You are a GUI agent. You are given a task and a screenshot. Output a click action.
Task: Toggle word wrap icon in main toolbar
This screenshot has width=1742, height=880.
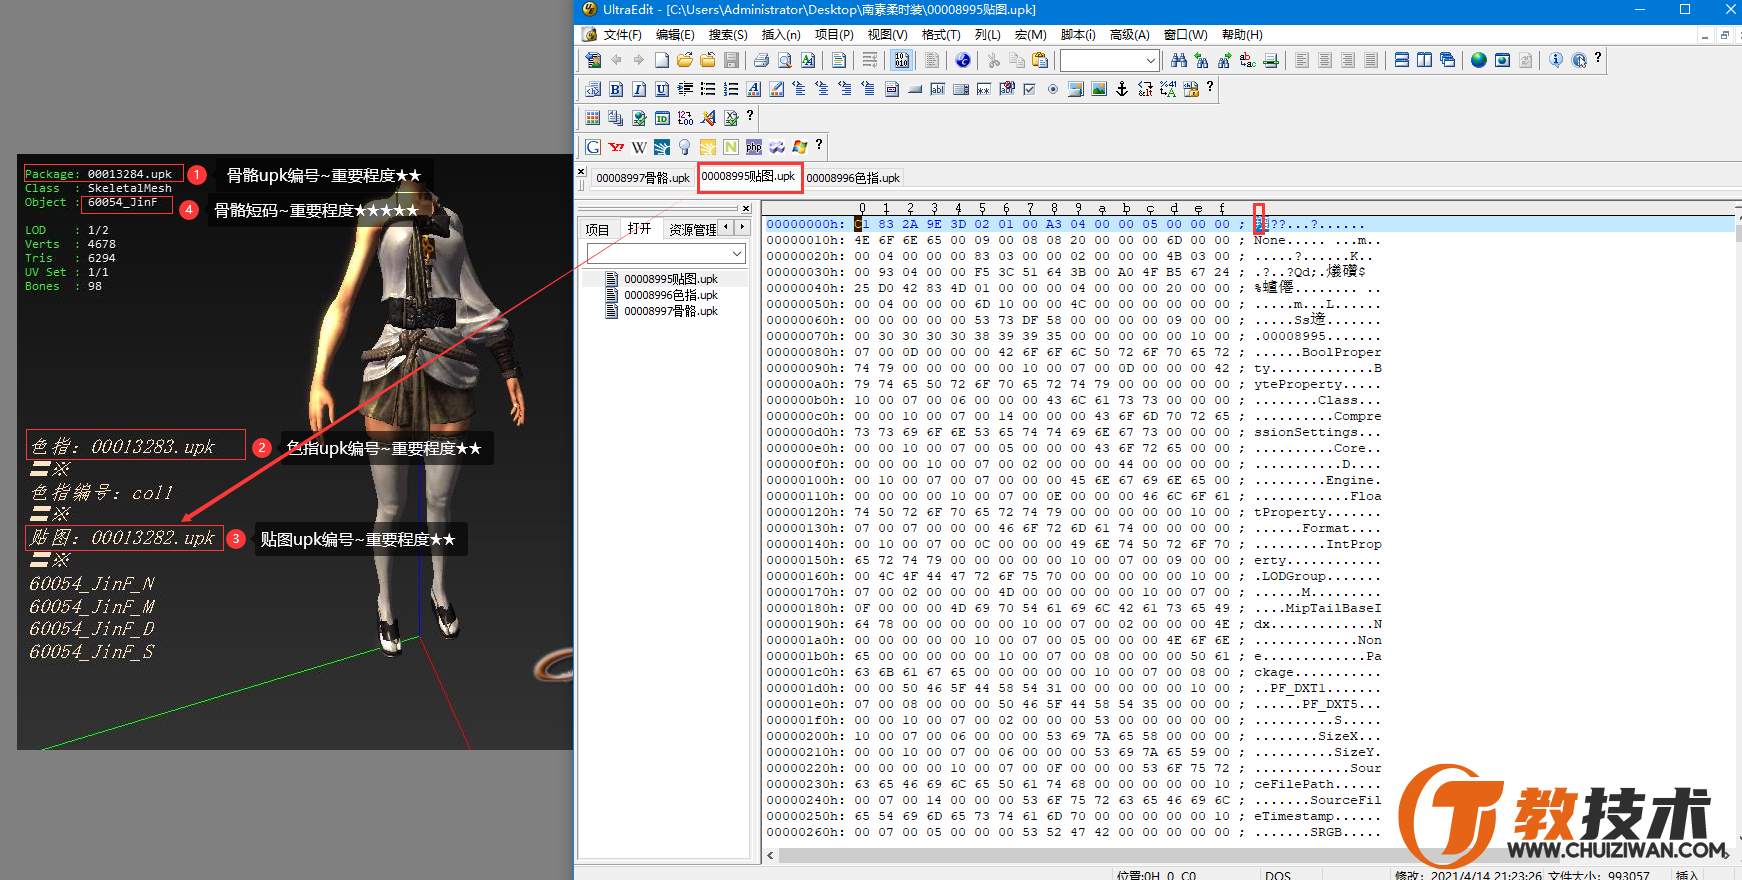click(x=870, y=61)
